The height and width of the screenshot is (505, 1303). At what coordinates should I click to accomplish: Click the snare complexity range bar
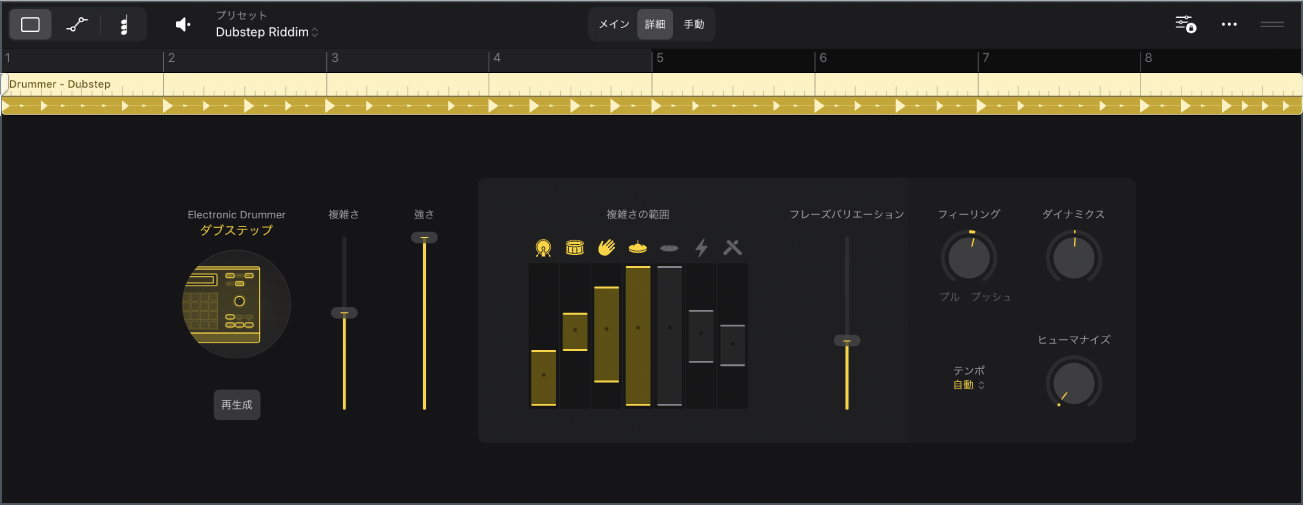click(x=575, y=331)
